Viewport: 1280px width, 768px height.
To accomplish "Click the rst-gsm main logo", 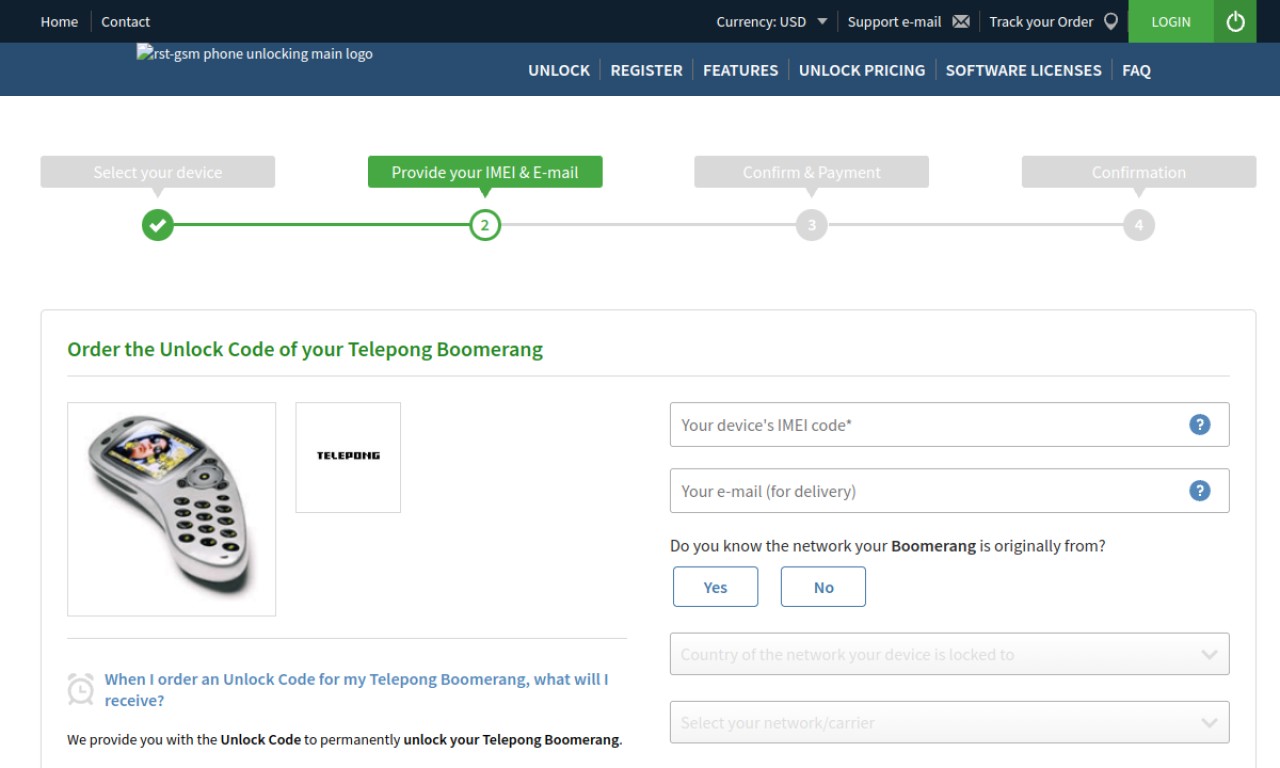I will pos(255,54).
